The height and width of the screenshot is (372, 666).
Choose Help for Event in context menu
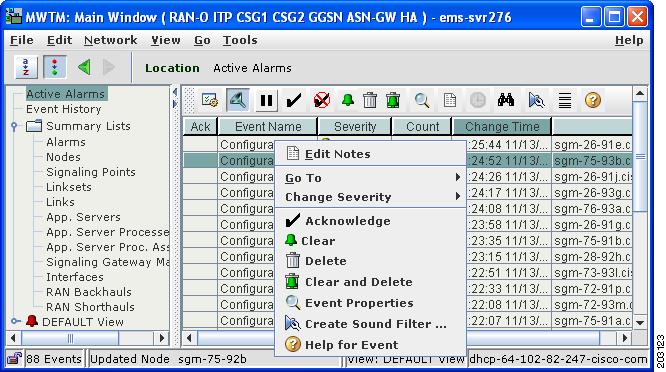point(371,344)
